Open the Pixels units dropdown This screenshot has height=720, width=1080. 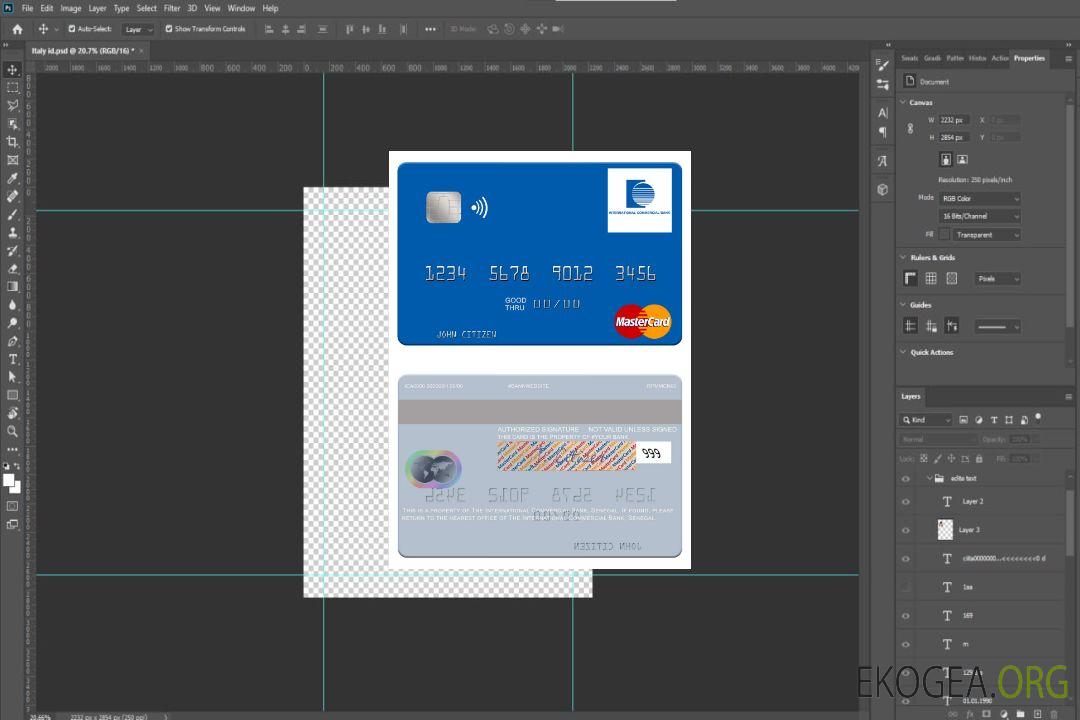pos(998,279)
